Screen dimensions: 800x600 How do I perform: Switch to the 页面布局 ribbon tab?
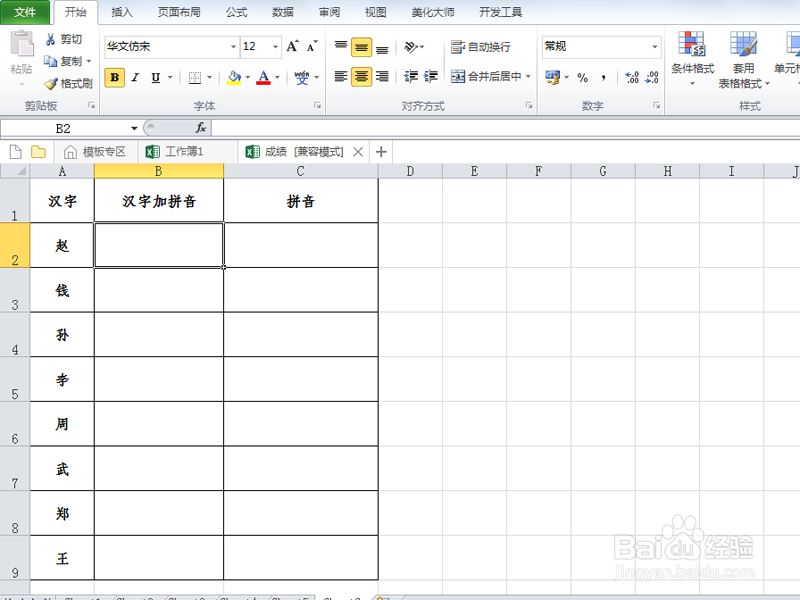(179, 12)
